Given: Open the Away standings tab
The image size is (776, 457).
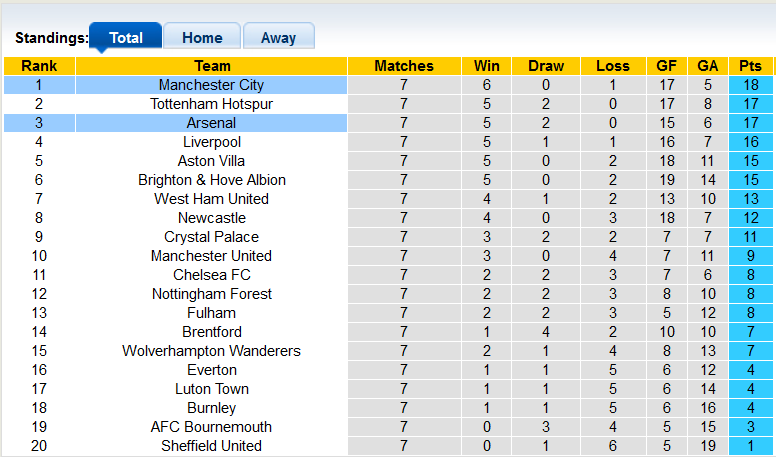Looking at the screenshot, I should 278,37.
